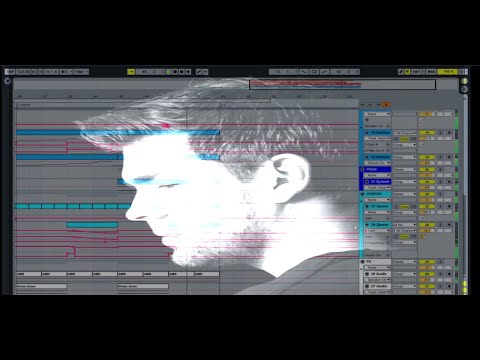This screenshot has height=360, width=480.
Task: Open the PADS track output dropdown
Action: point(405,169)
